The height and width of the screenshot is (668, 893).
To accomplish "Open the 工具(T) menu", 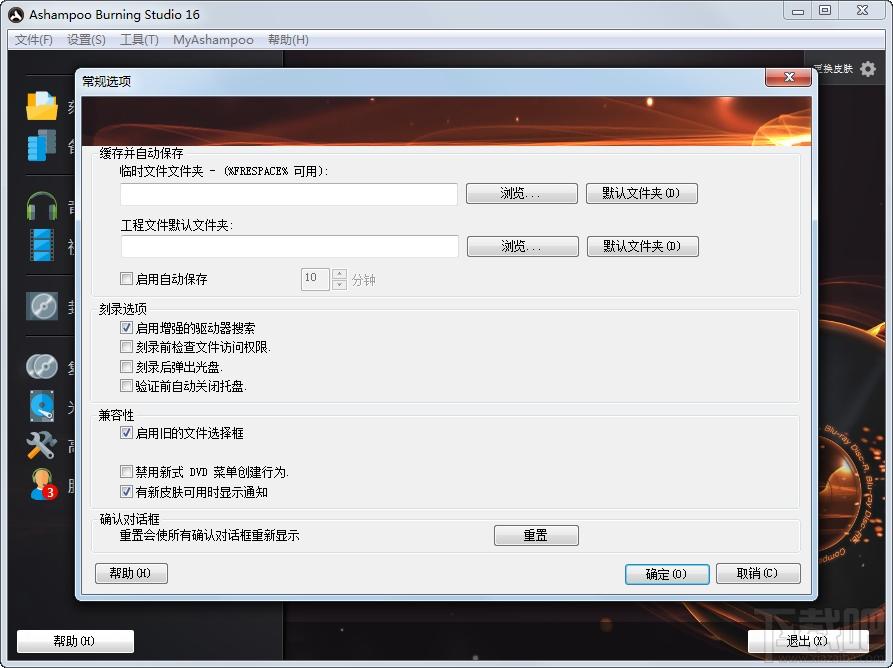I will point(139,40).
